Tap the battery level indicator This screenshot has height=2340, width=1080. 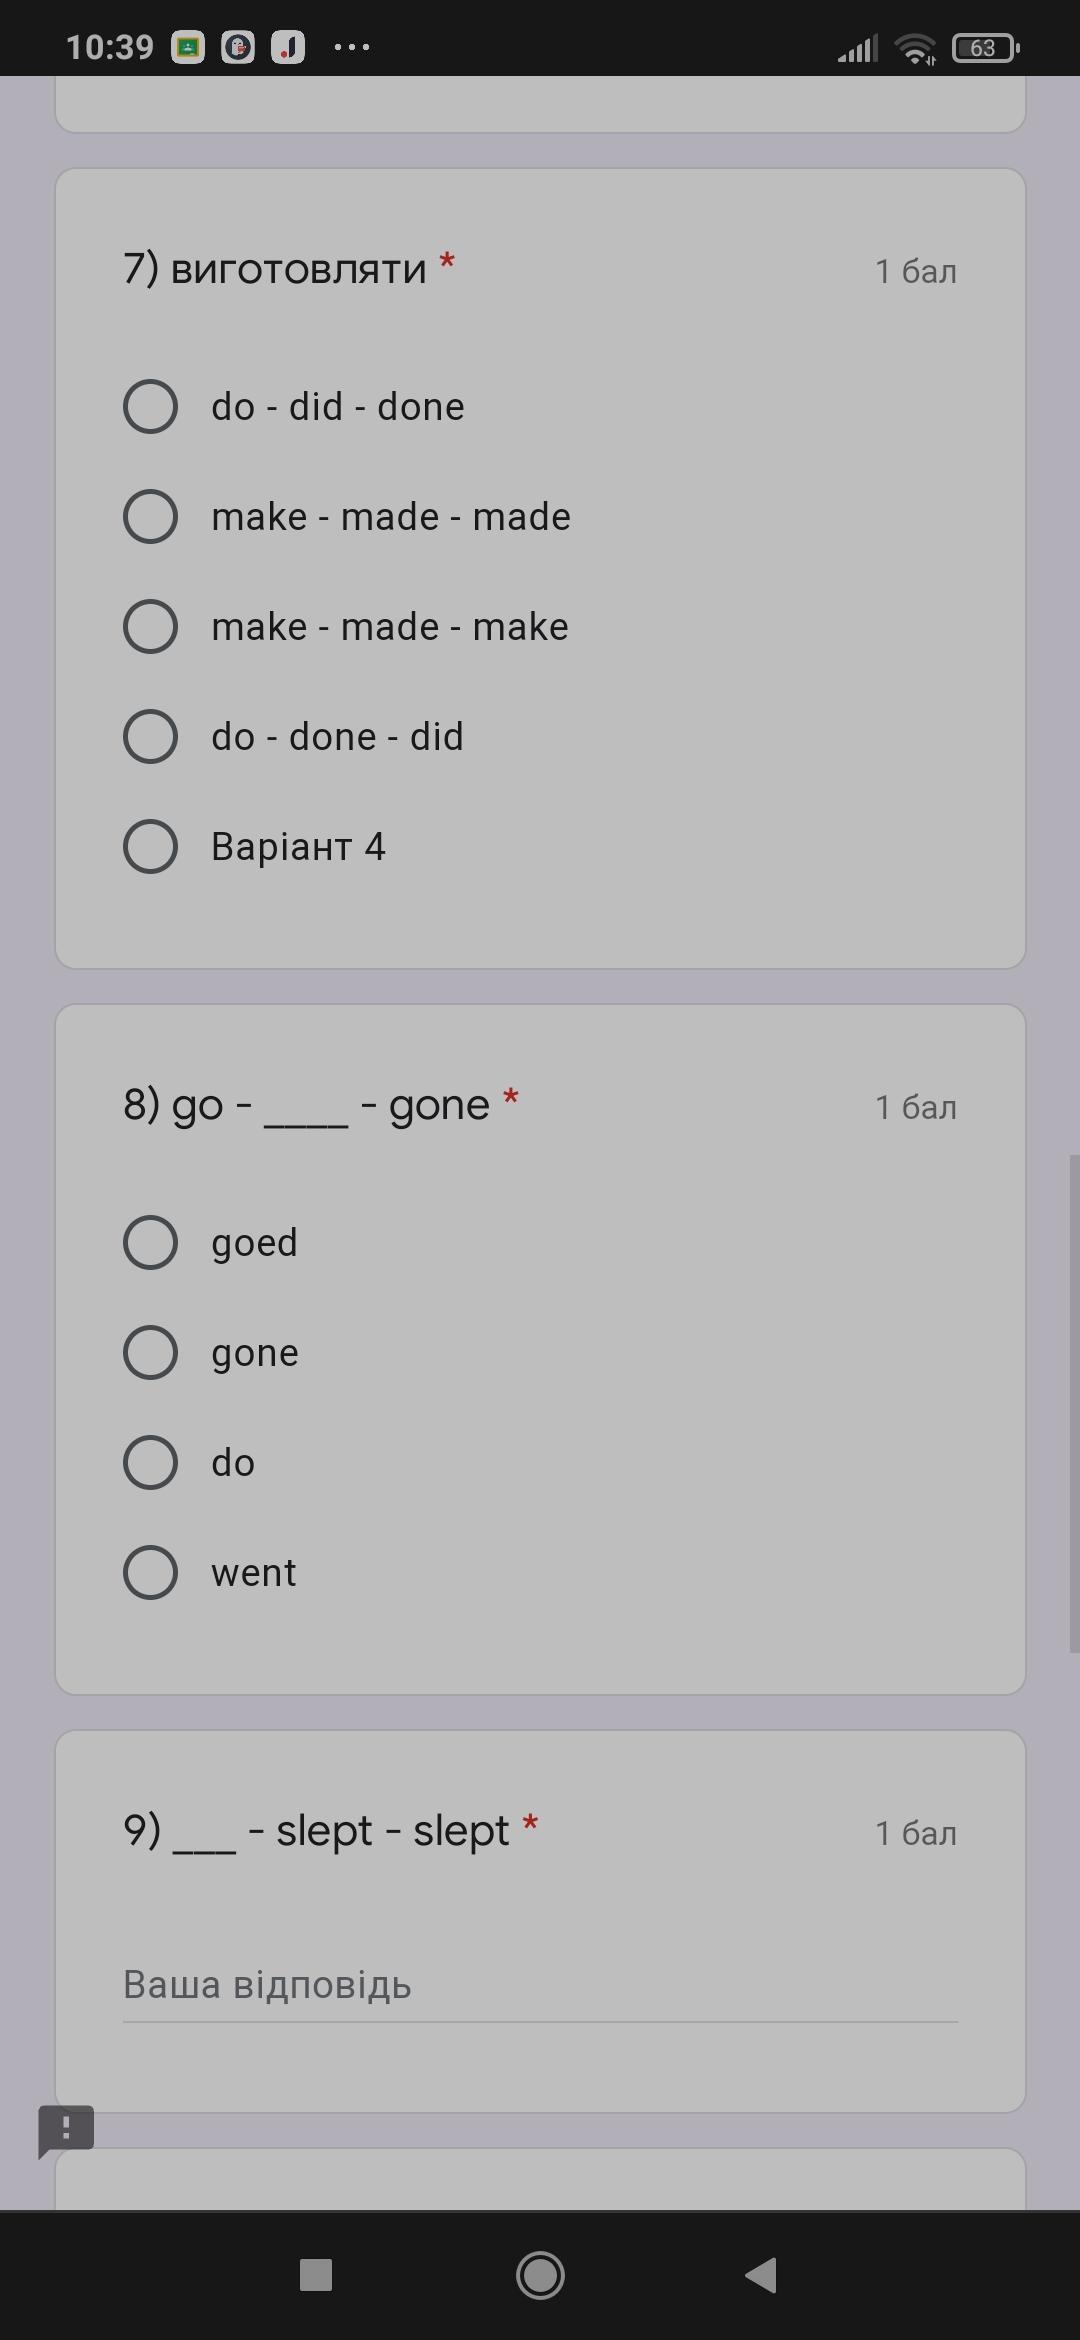pyautogui.click(x=985, y=47)
